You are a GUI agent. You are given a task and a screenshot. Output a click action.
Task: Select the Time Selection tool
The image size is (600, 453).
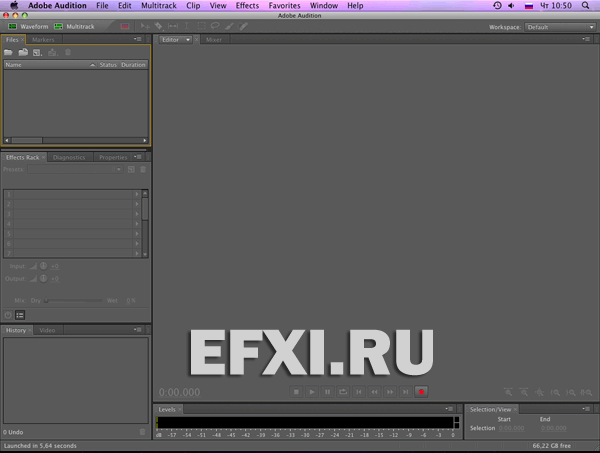coord(187,26)
